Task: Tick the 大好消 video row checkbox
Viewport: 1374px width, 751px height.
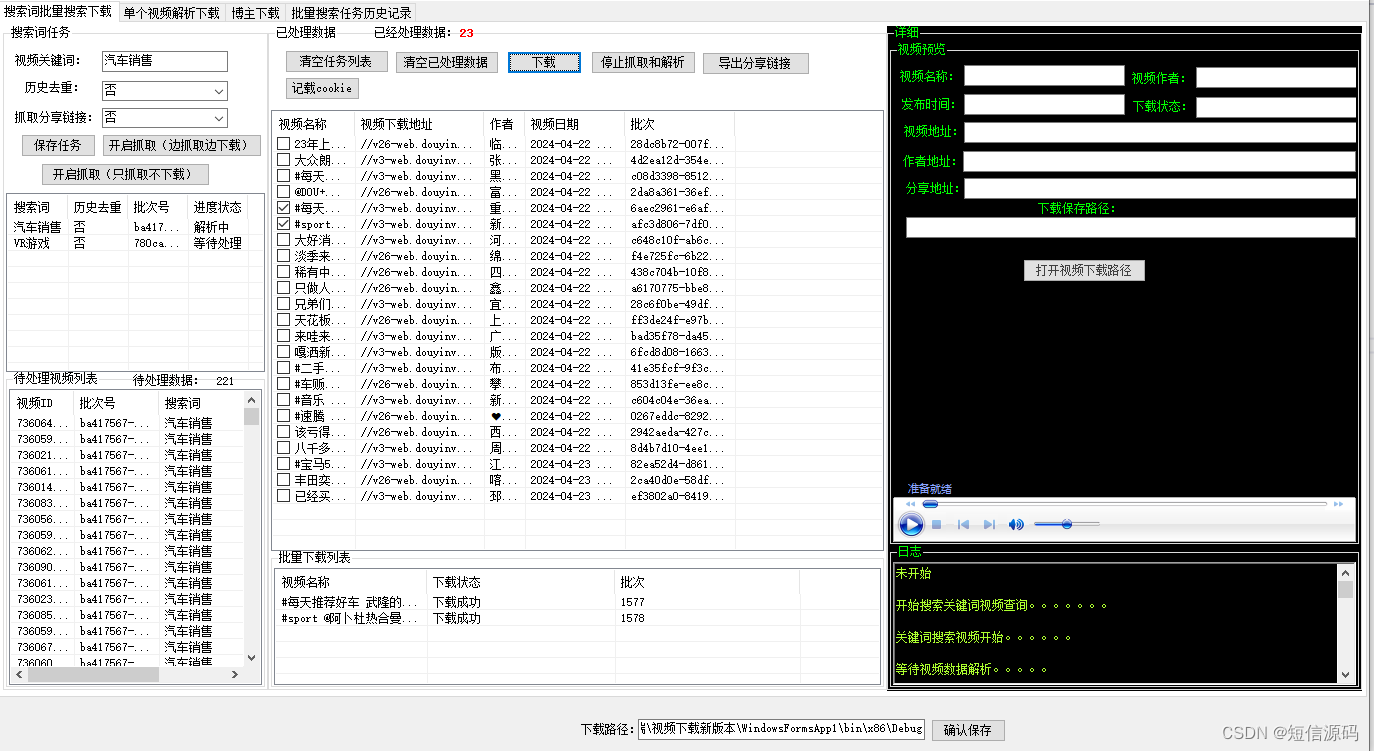Action: point(284,240)
